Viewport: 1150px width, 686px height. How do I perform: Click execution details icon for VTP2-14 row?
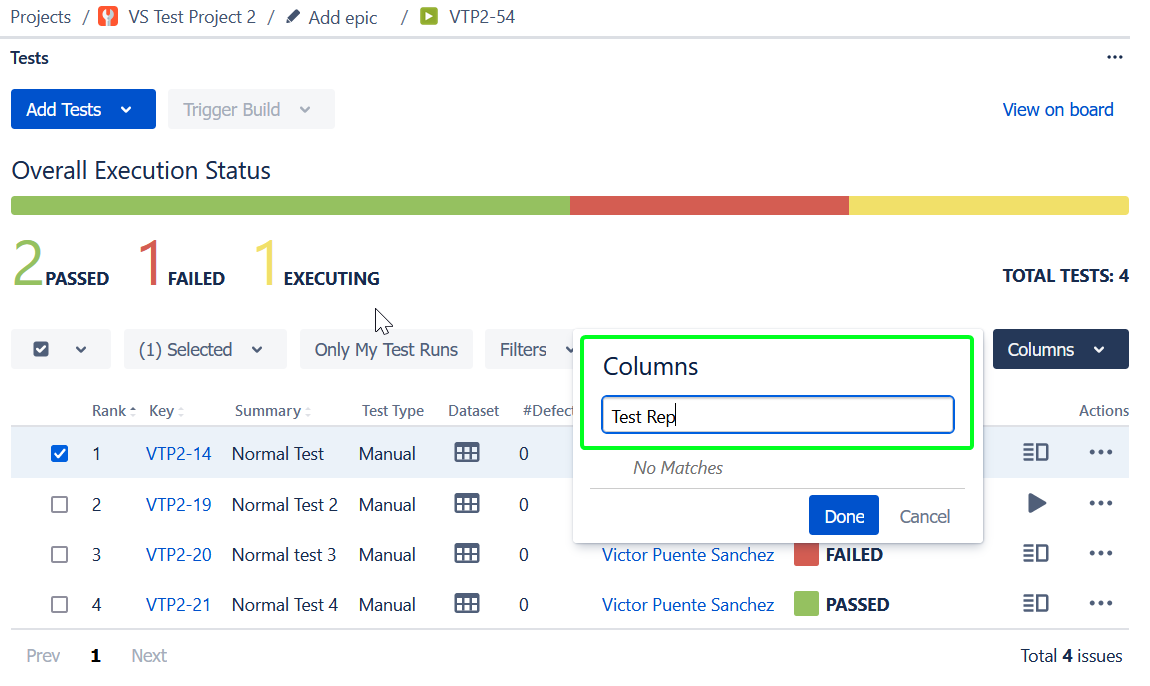coord(1035,453)
